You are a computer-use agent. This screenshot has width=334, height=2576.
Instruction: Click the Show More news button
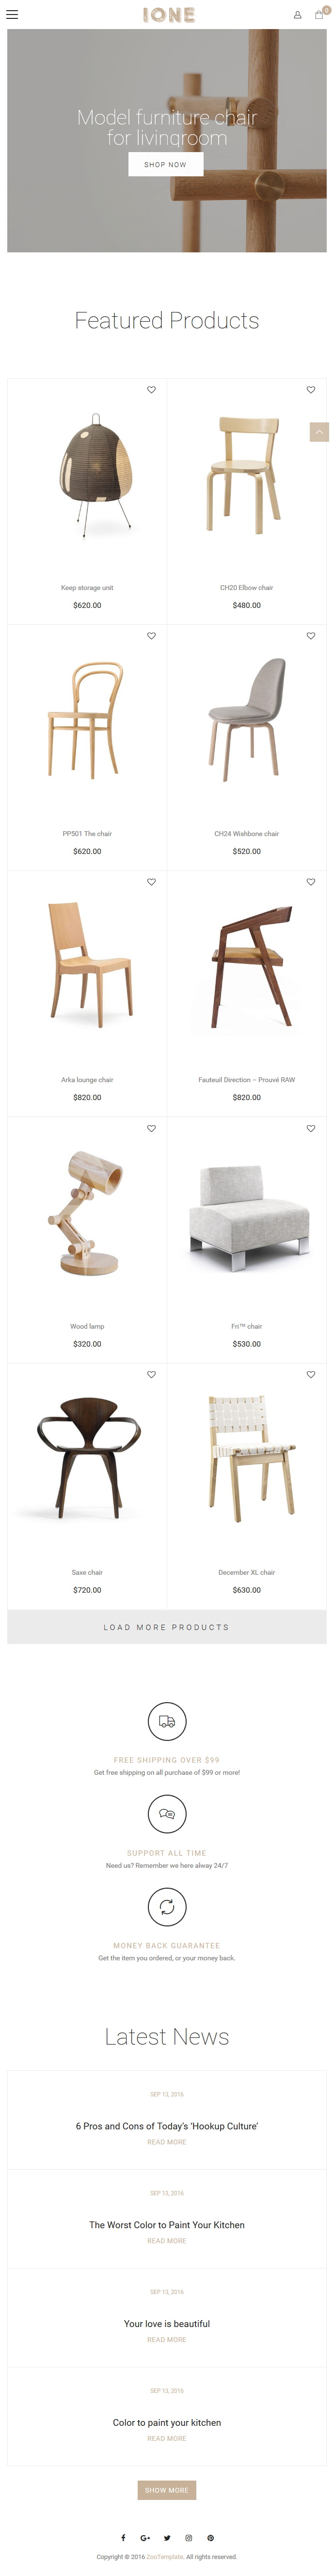coord(167,2490)
